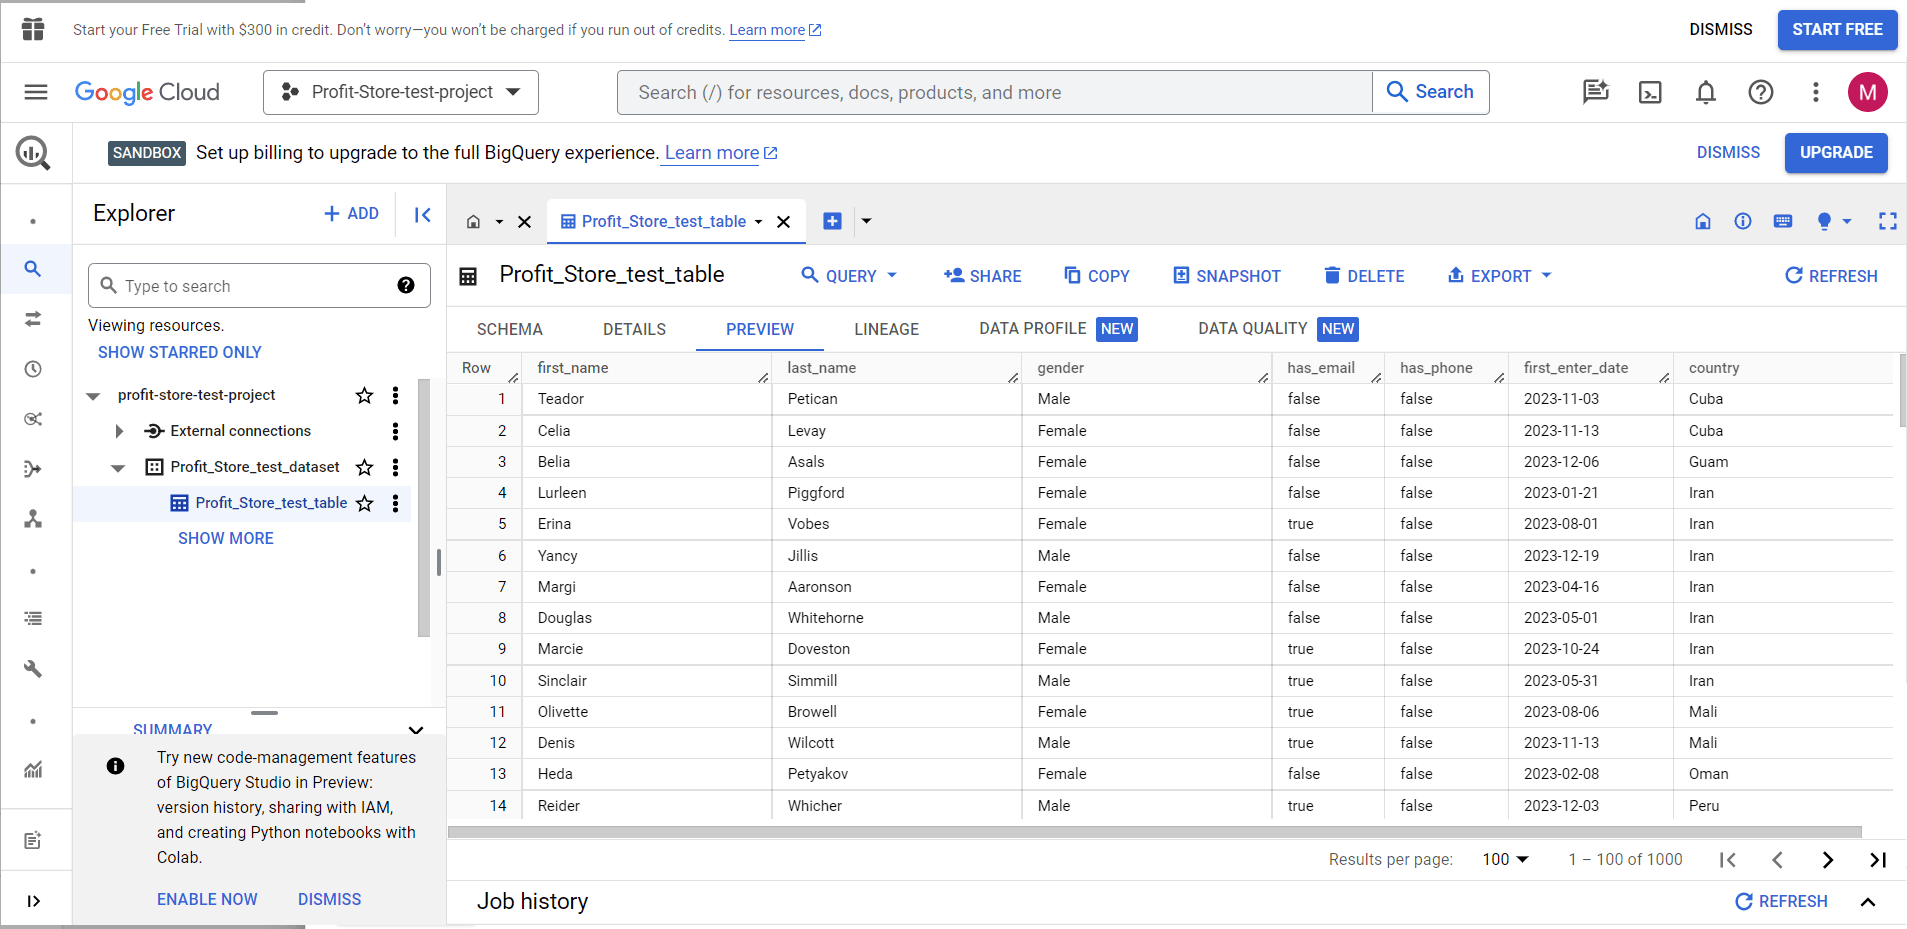Star the profit-store-test-project

[x=365, y=395]
